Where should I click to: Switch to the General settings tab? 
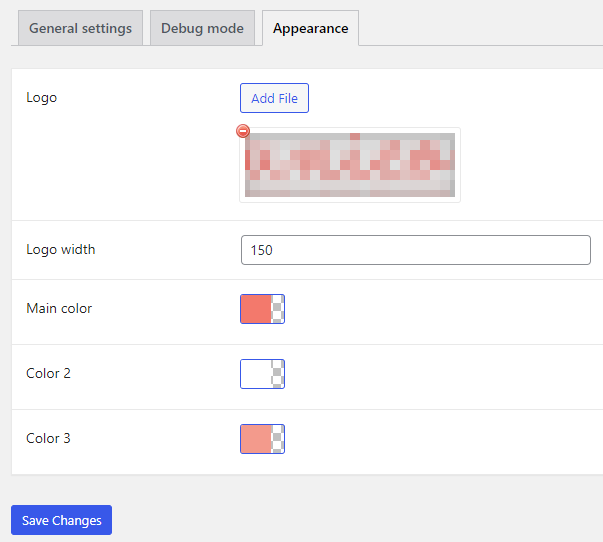tap(80, 28)
